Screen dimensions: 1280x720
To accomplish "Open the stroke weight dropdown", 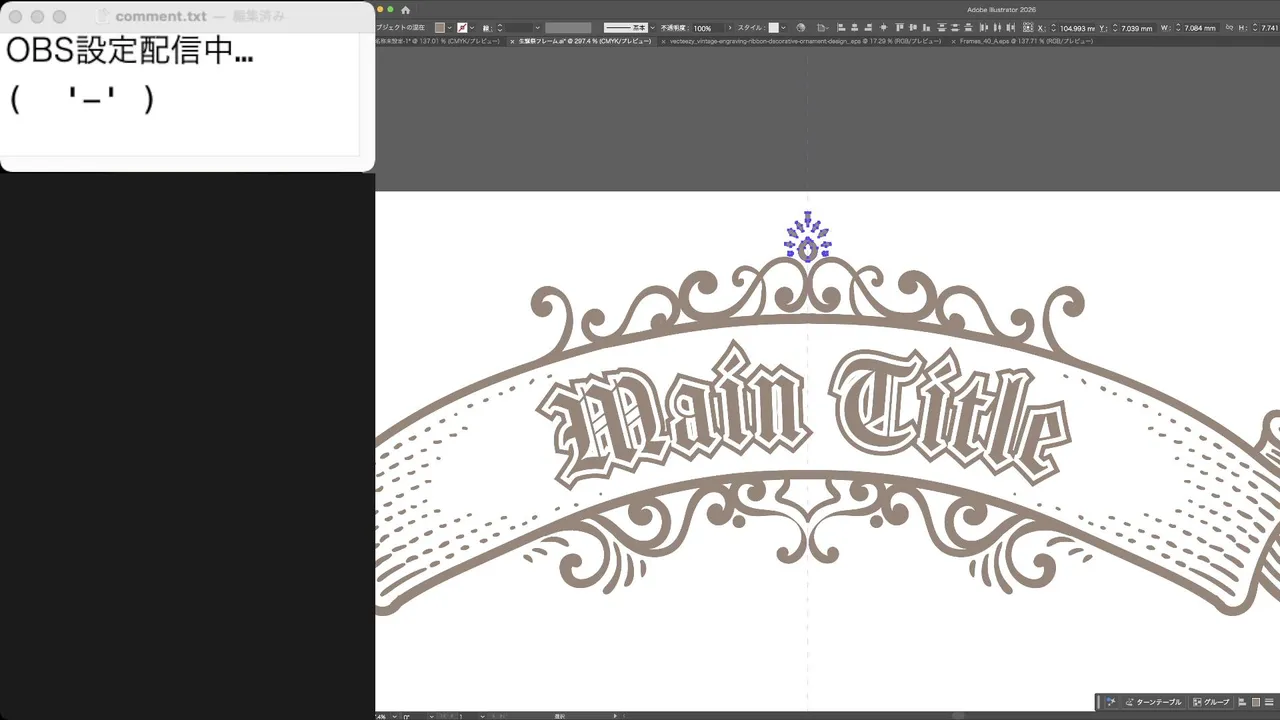I will [x=537, y=28].
